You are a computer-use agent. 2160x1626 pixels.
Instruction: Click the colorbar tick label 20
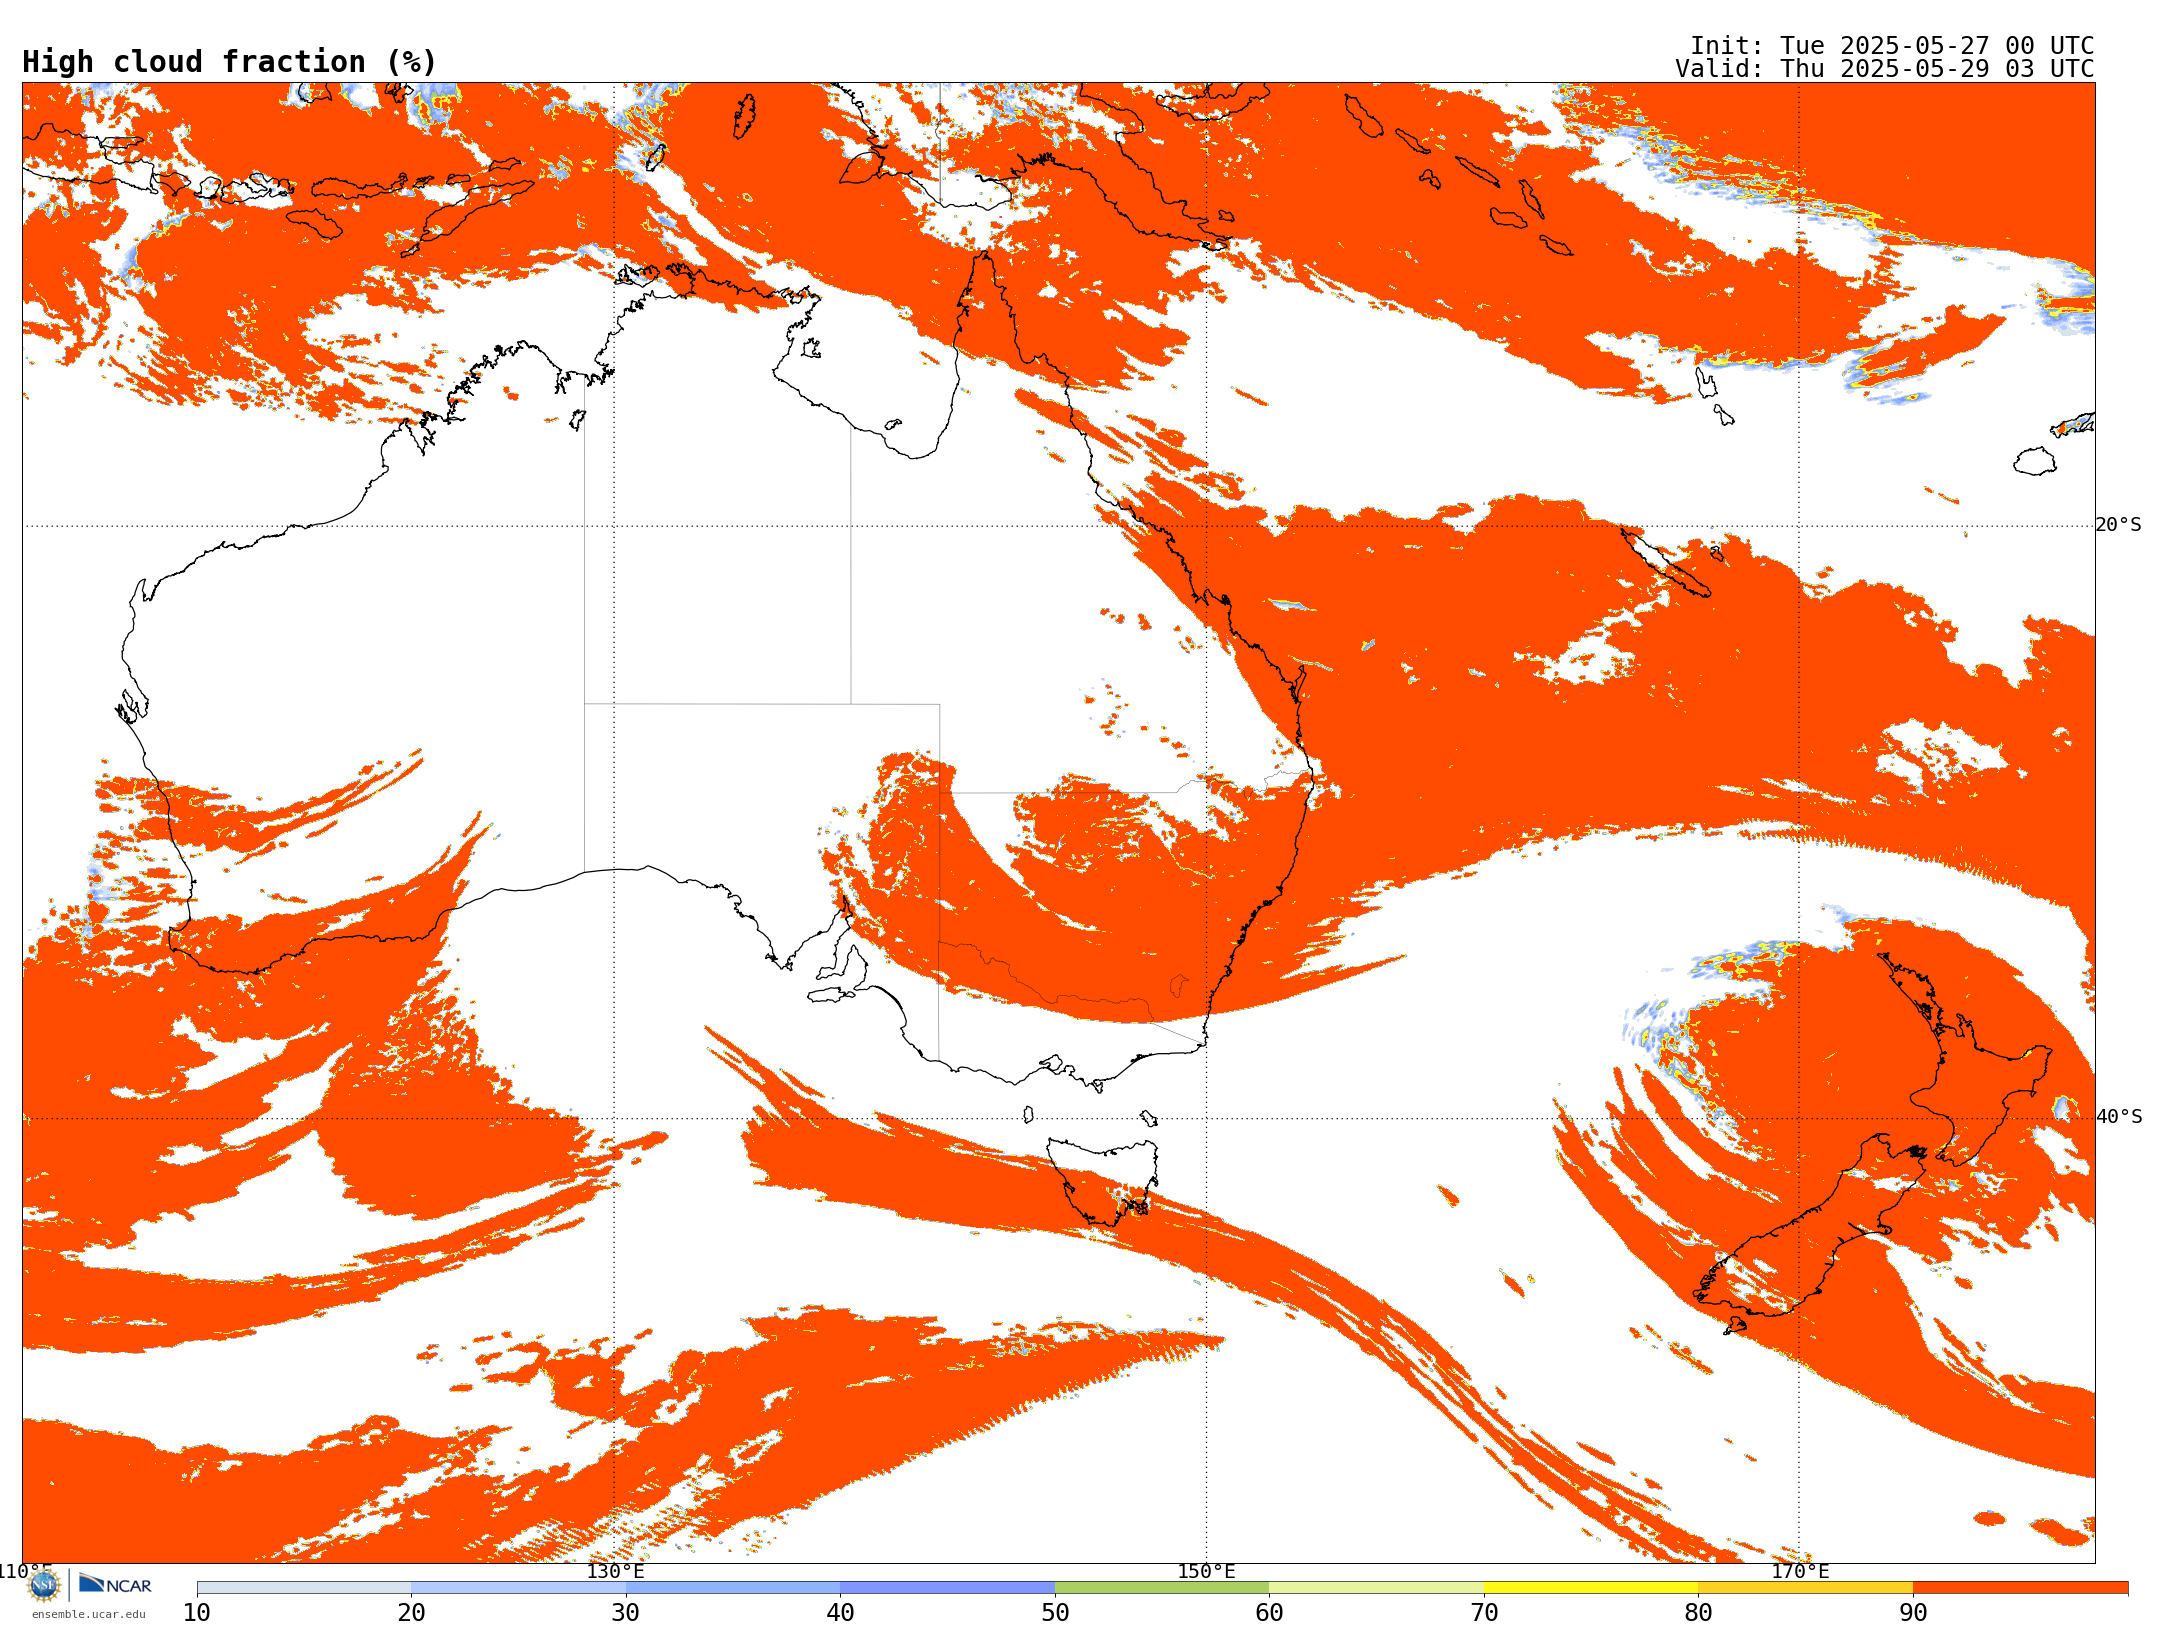tap(411, 1612)
